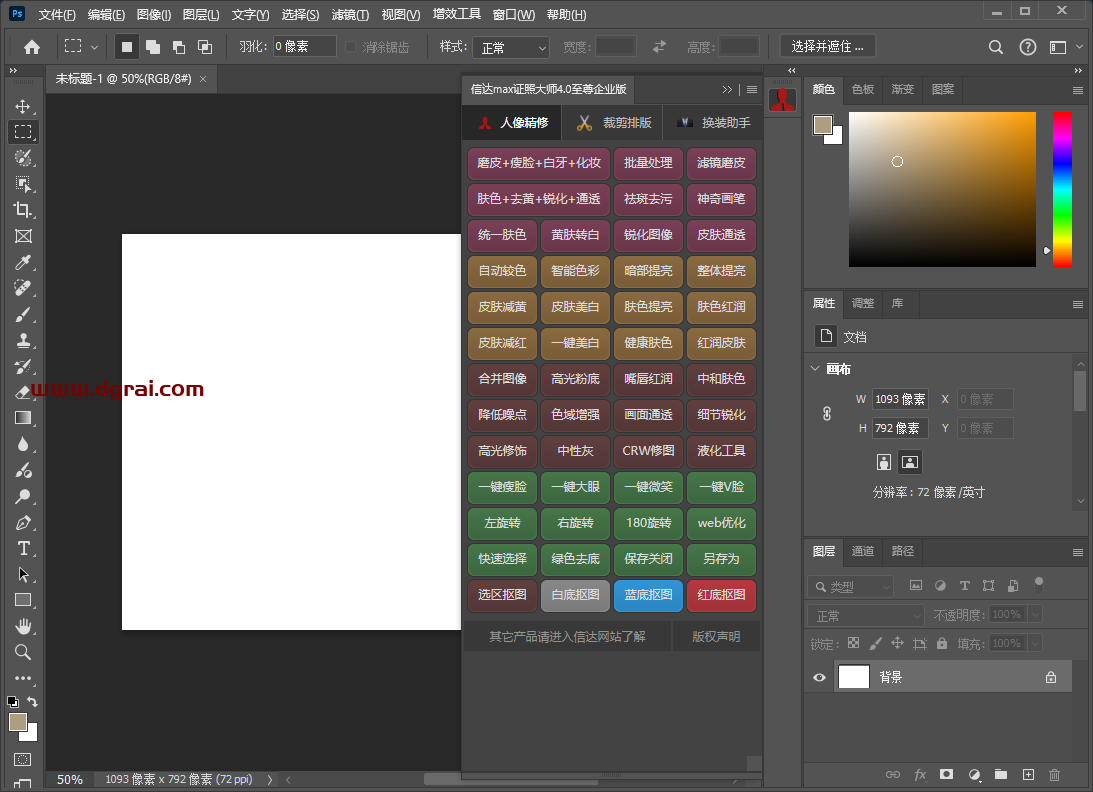Collapse the 画布 section
This screenshot has width=1093, height=792.
tap(815, 368)
